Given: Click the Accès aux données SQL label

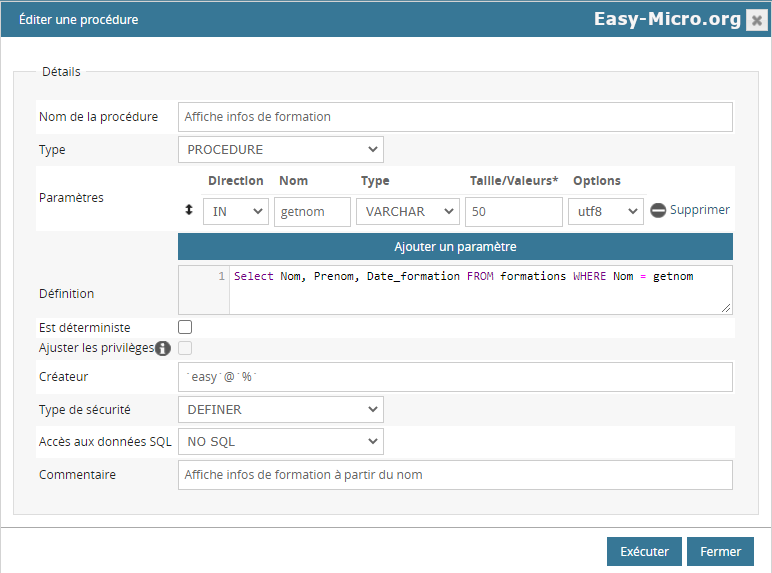Looking at the screenshot, I should [x=105, y=442].
